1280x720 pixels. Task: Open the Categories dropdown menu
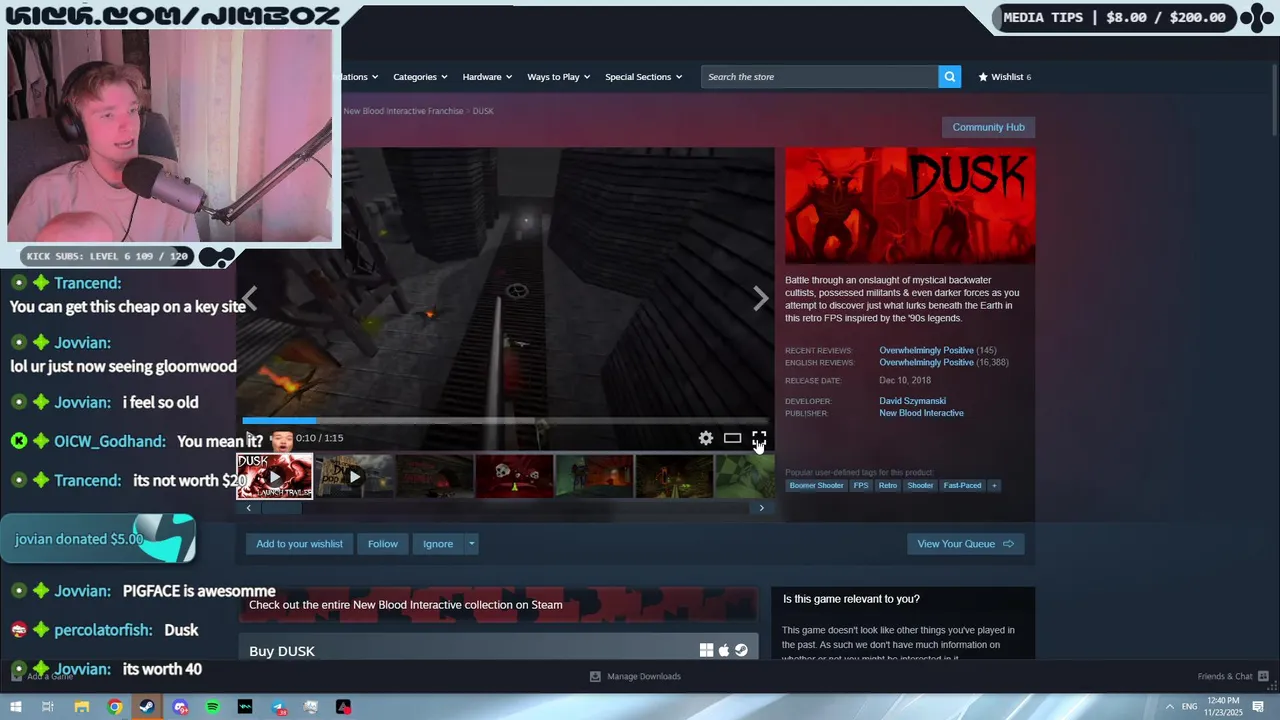coord(419,77)
